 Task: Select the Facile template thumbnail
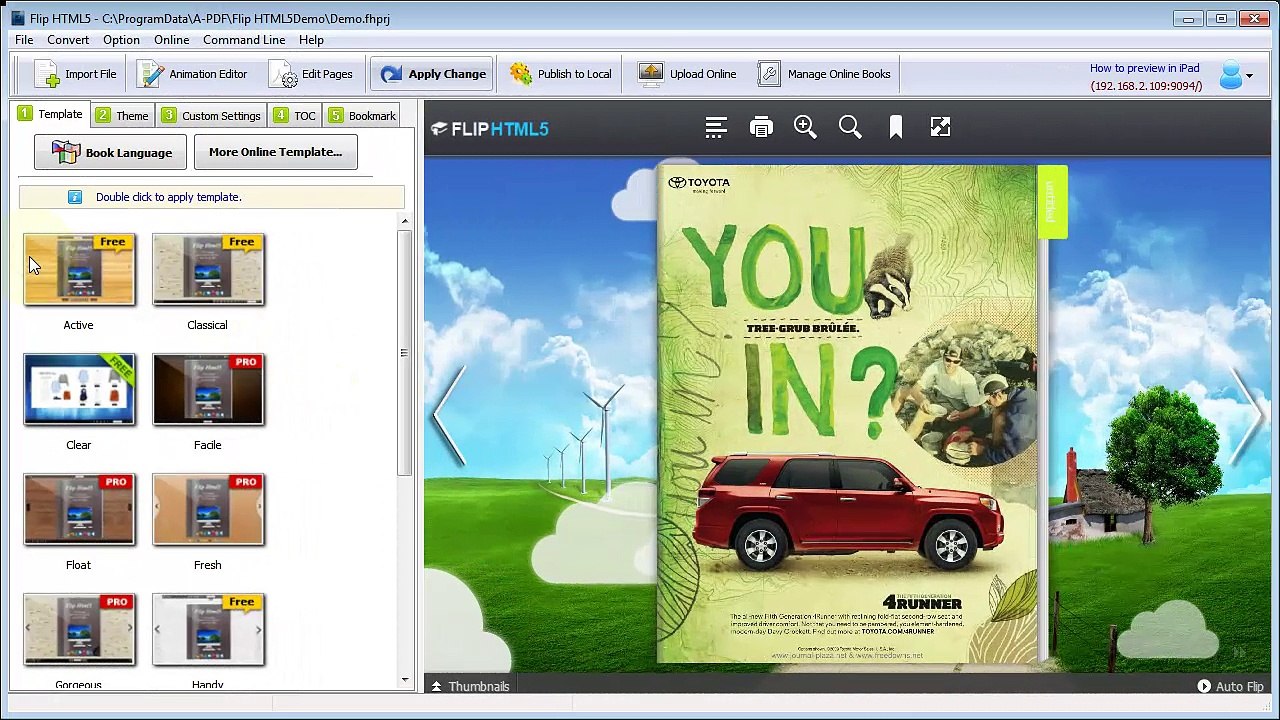click(x=208, y=390)
